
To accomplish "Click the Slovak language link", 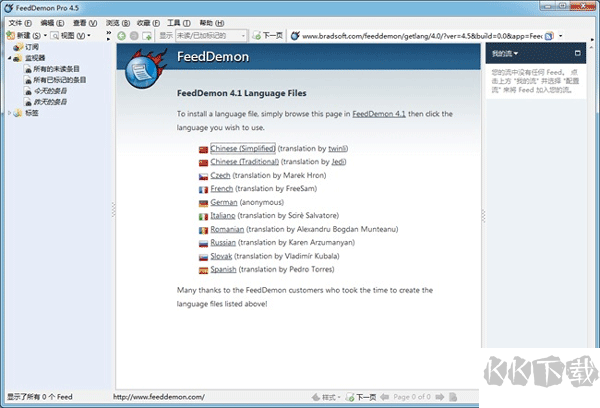I will (221, 256).
